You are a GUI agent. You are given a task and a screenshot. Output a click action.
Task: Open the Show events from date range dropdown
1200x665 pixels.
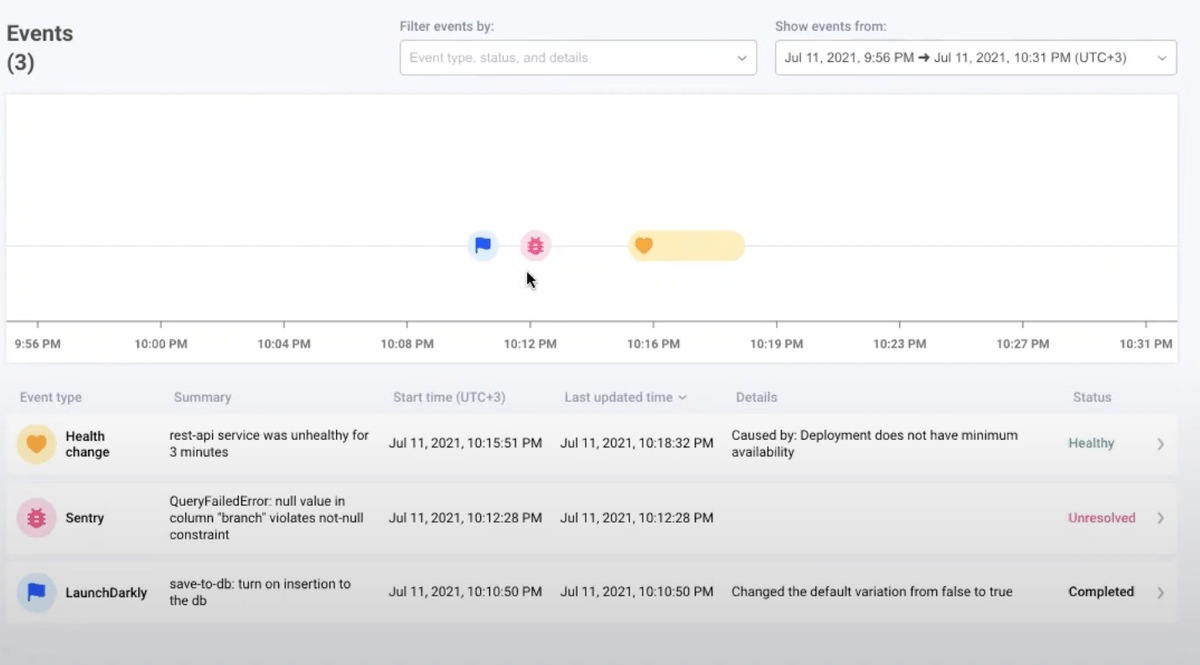(x=975, y=58)
